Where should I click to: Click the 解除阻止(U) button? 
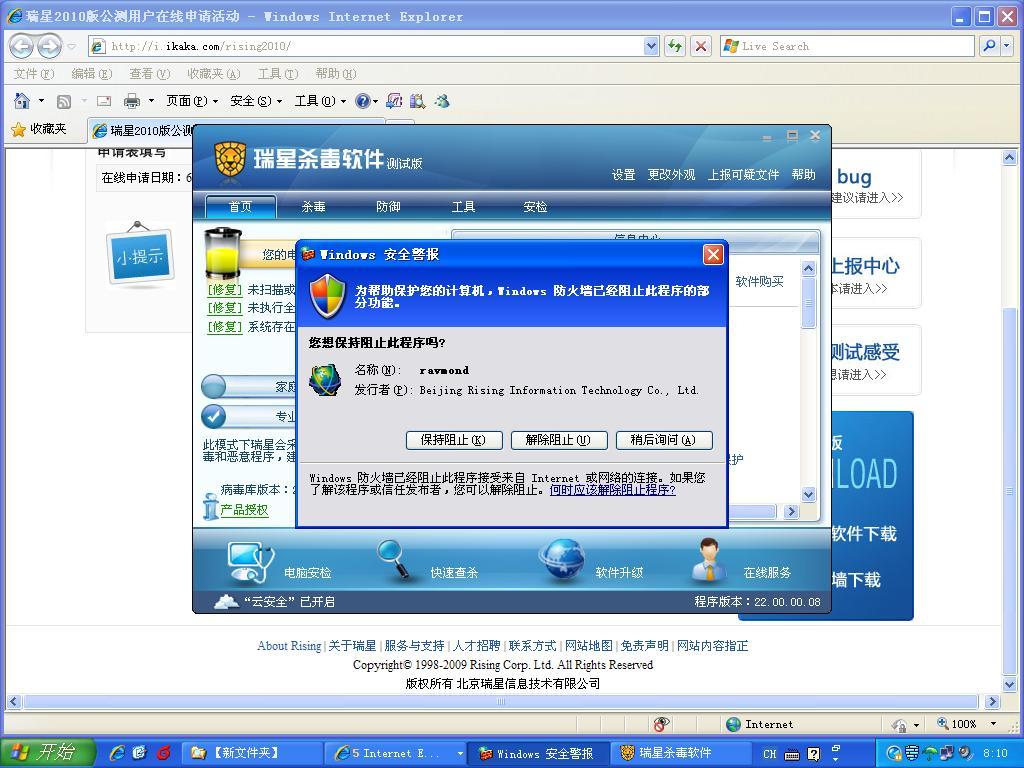[559, 440]
